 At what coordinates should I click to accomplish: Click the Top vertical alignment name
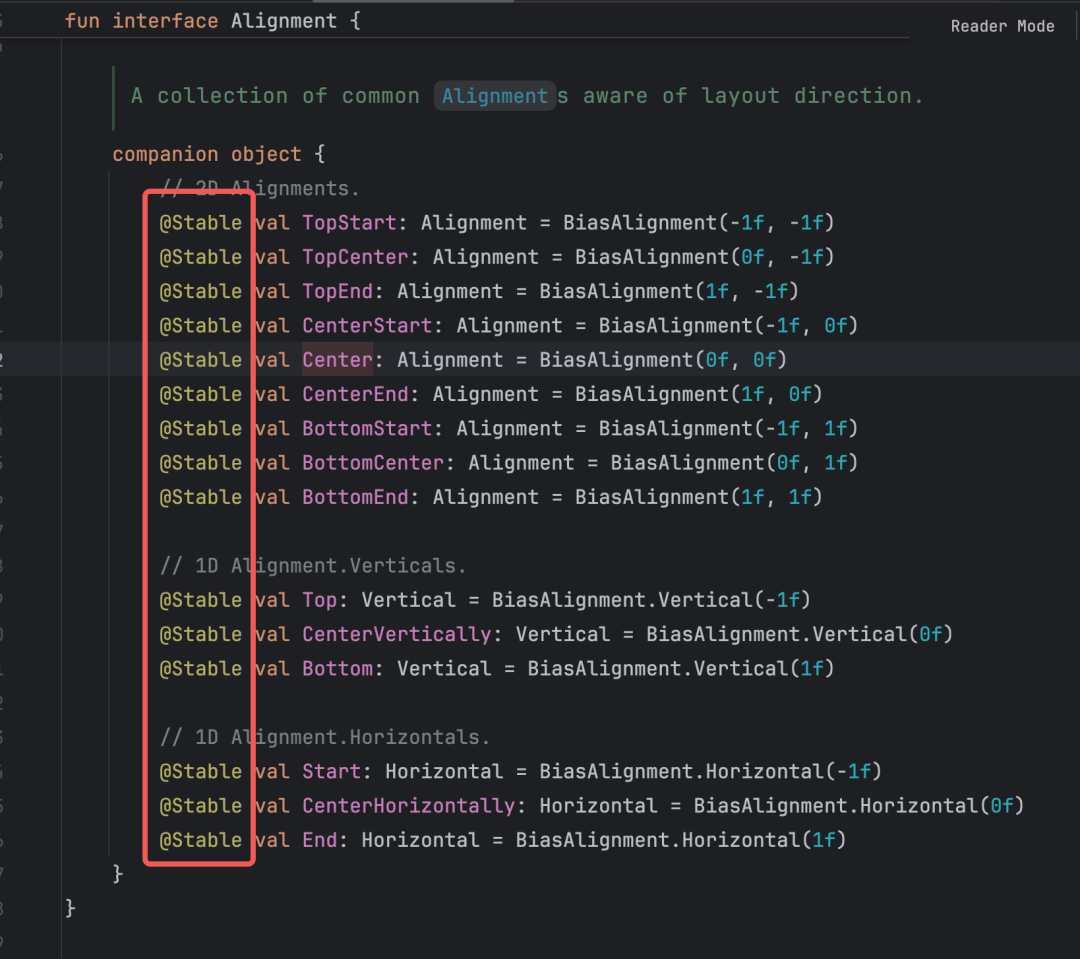(x=320, y=600)
